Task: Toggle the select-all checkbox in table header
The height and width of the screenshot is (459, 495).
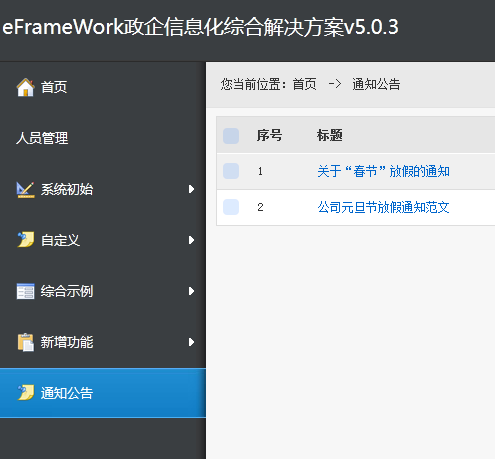Action: point(231,136)
